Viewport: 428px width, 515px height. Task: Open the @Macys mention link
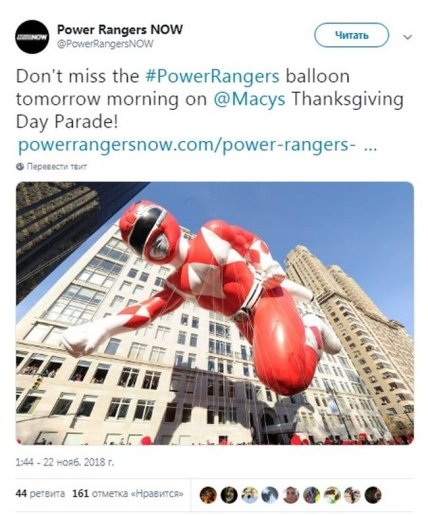(249, 99)
